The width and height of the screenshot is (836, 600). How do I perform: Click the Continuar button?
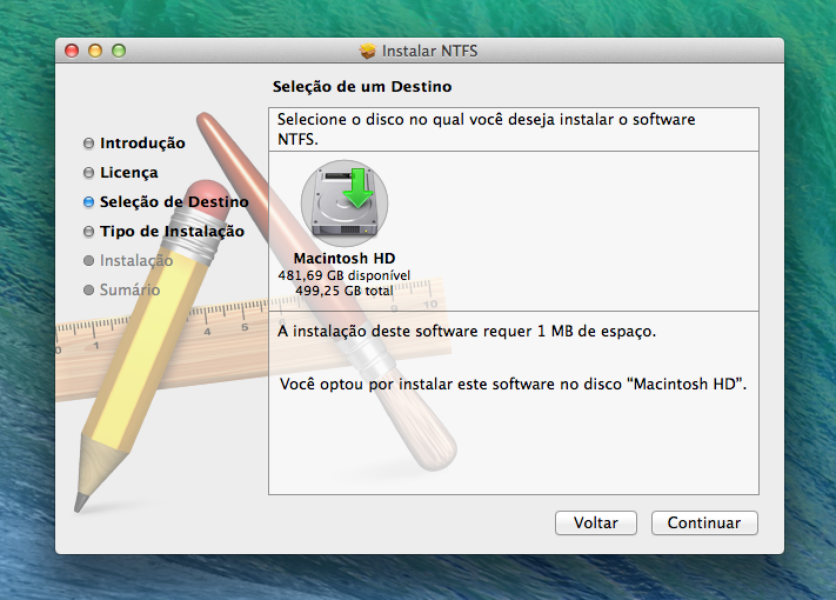coord(704,523)
